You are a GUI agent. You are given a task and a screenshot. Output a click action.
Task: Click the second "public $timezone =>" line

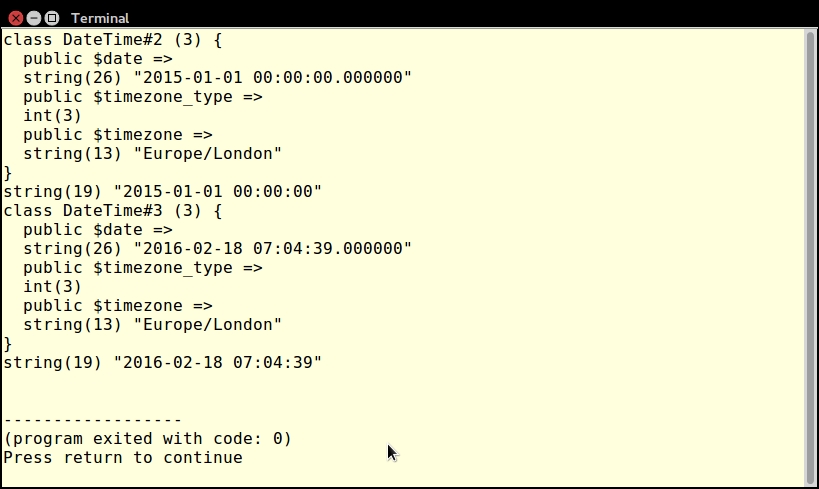click(117, 306)
